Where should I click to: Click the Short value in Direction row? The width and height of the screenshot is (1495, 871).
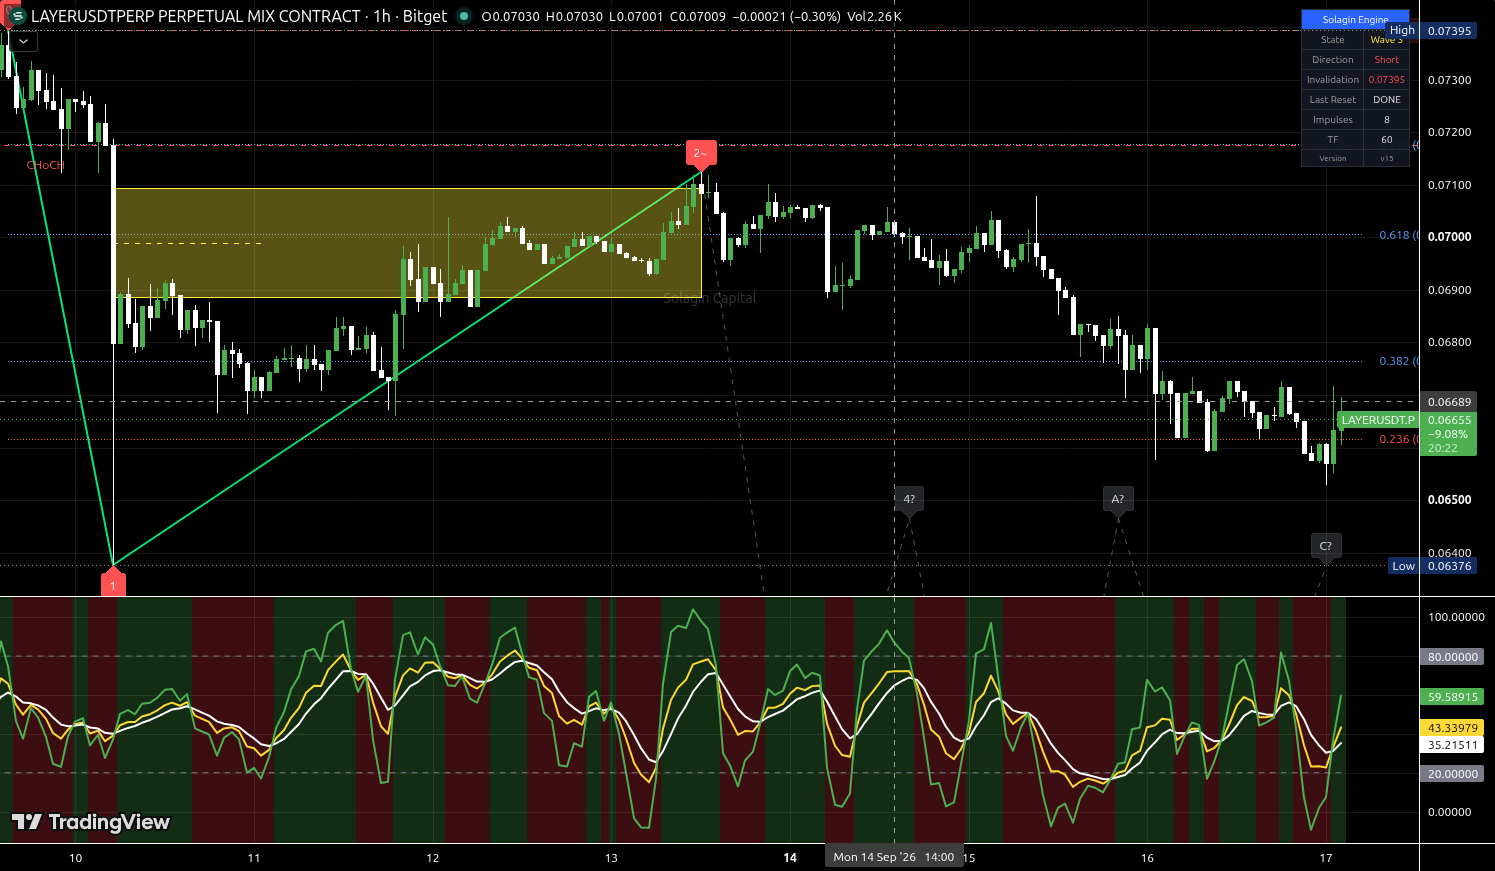pos(1387,60)
